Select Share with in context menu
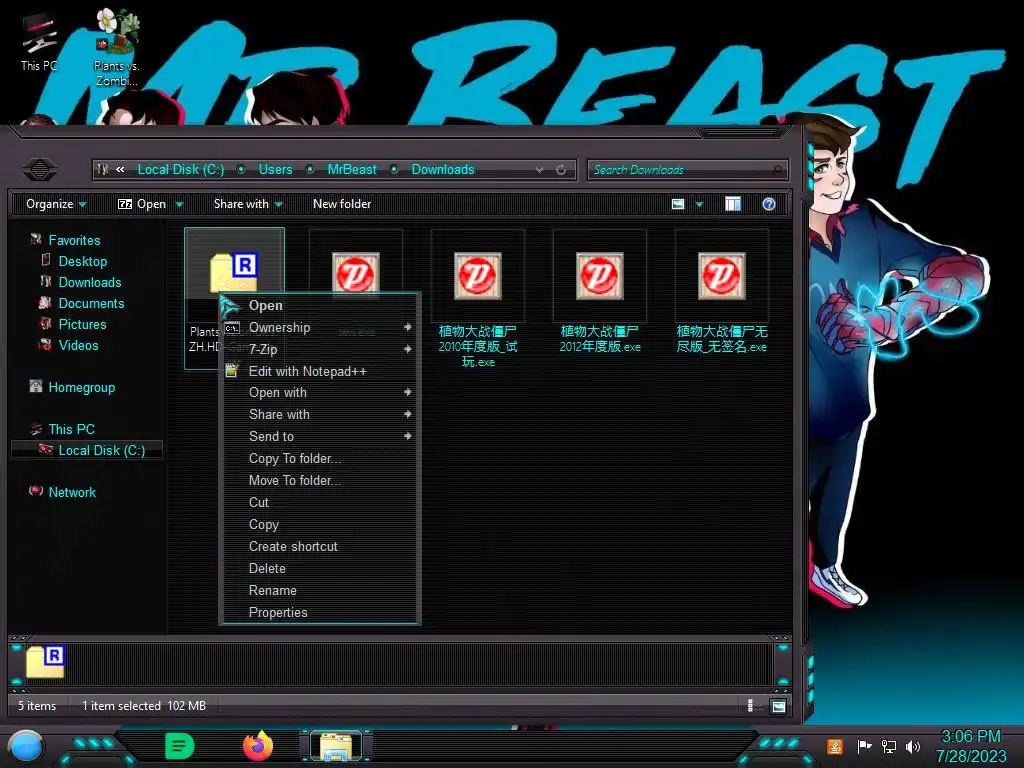1024x768 pixels. coord(320,415)
